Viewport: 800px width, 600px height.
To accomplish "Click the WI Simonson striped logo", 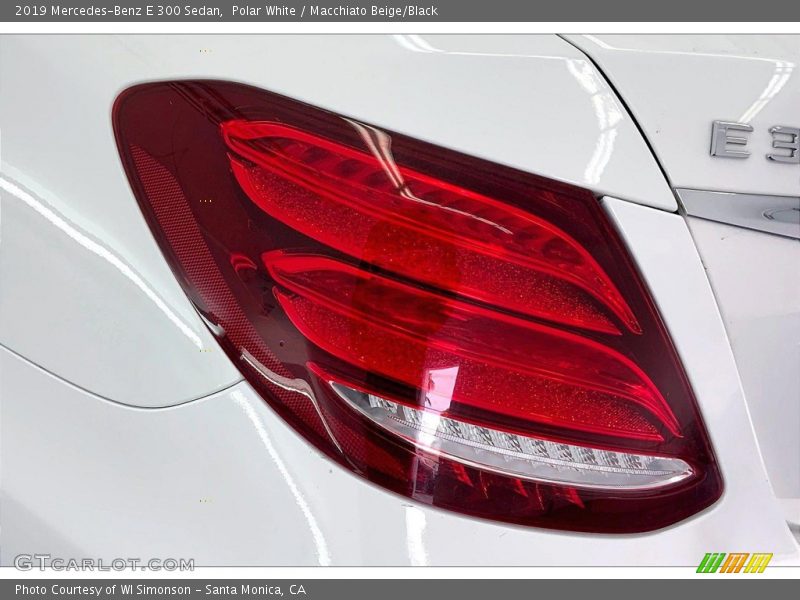I will pos(734,563).
